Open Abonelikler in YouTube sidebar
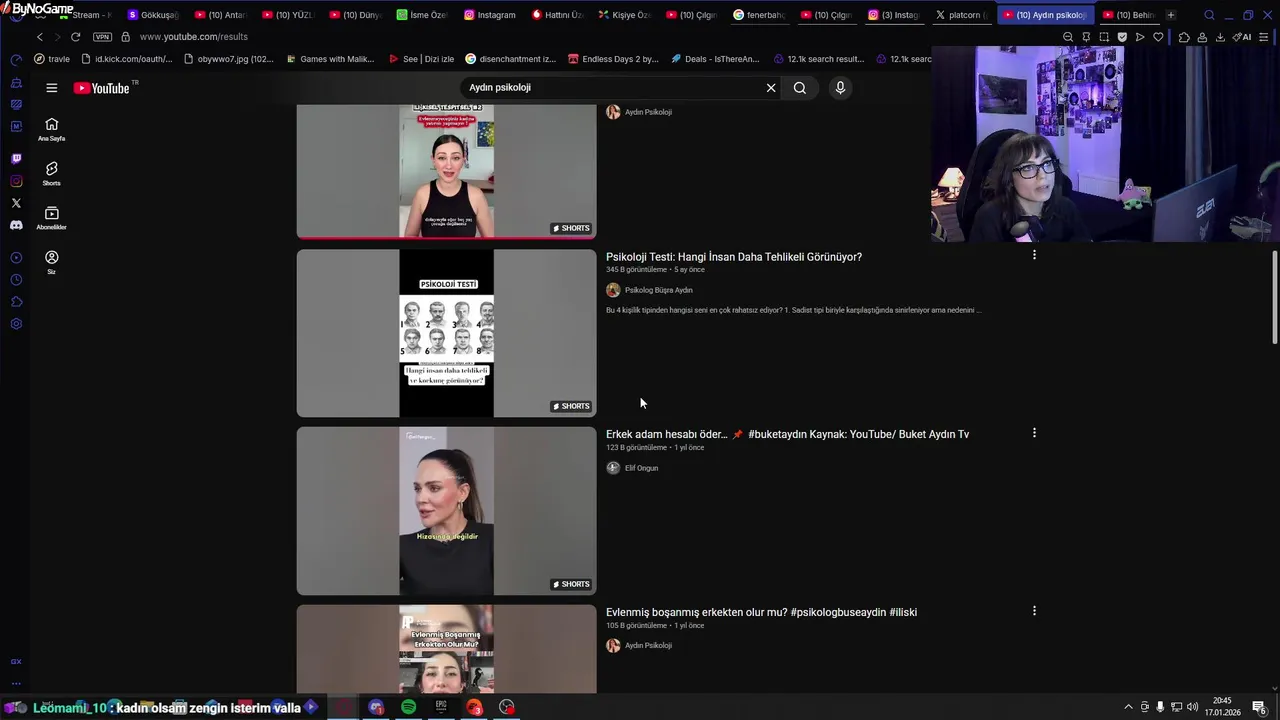This screenshot has width=1280, height=720. tap(51, 218)
